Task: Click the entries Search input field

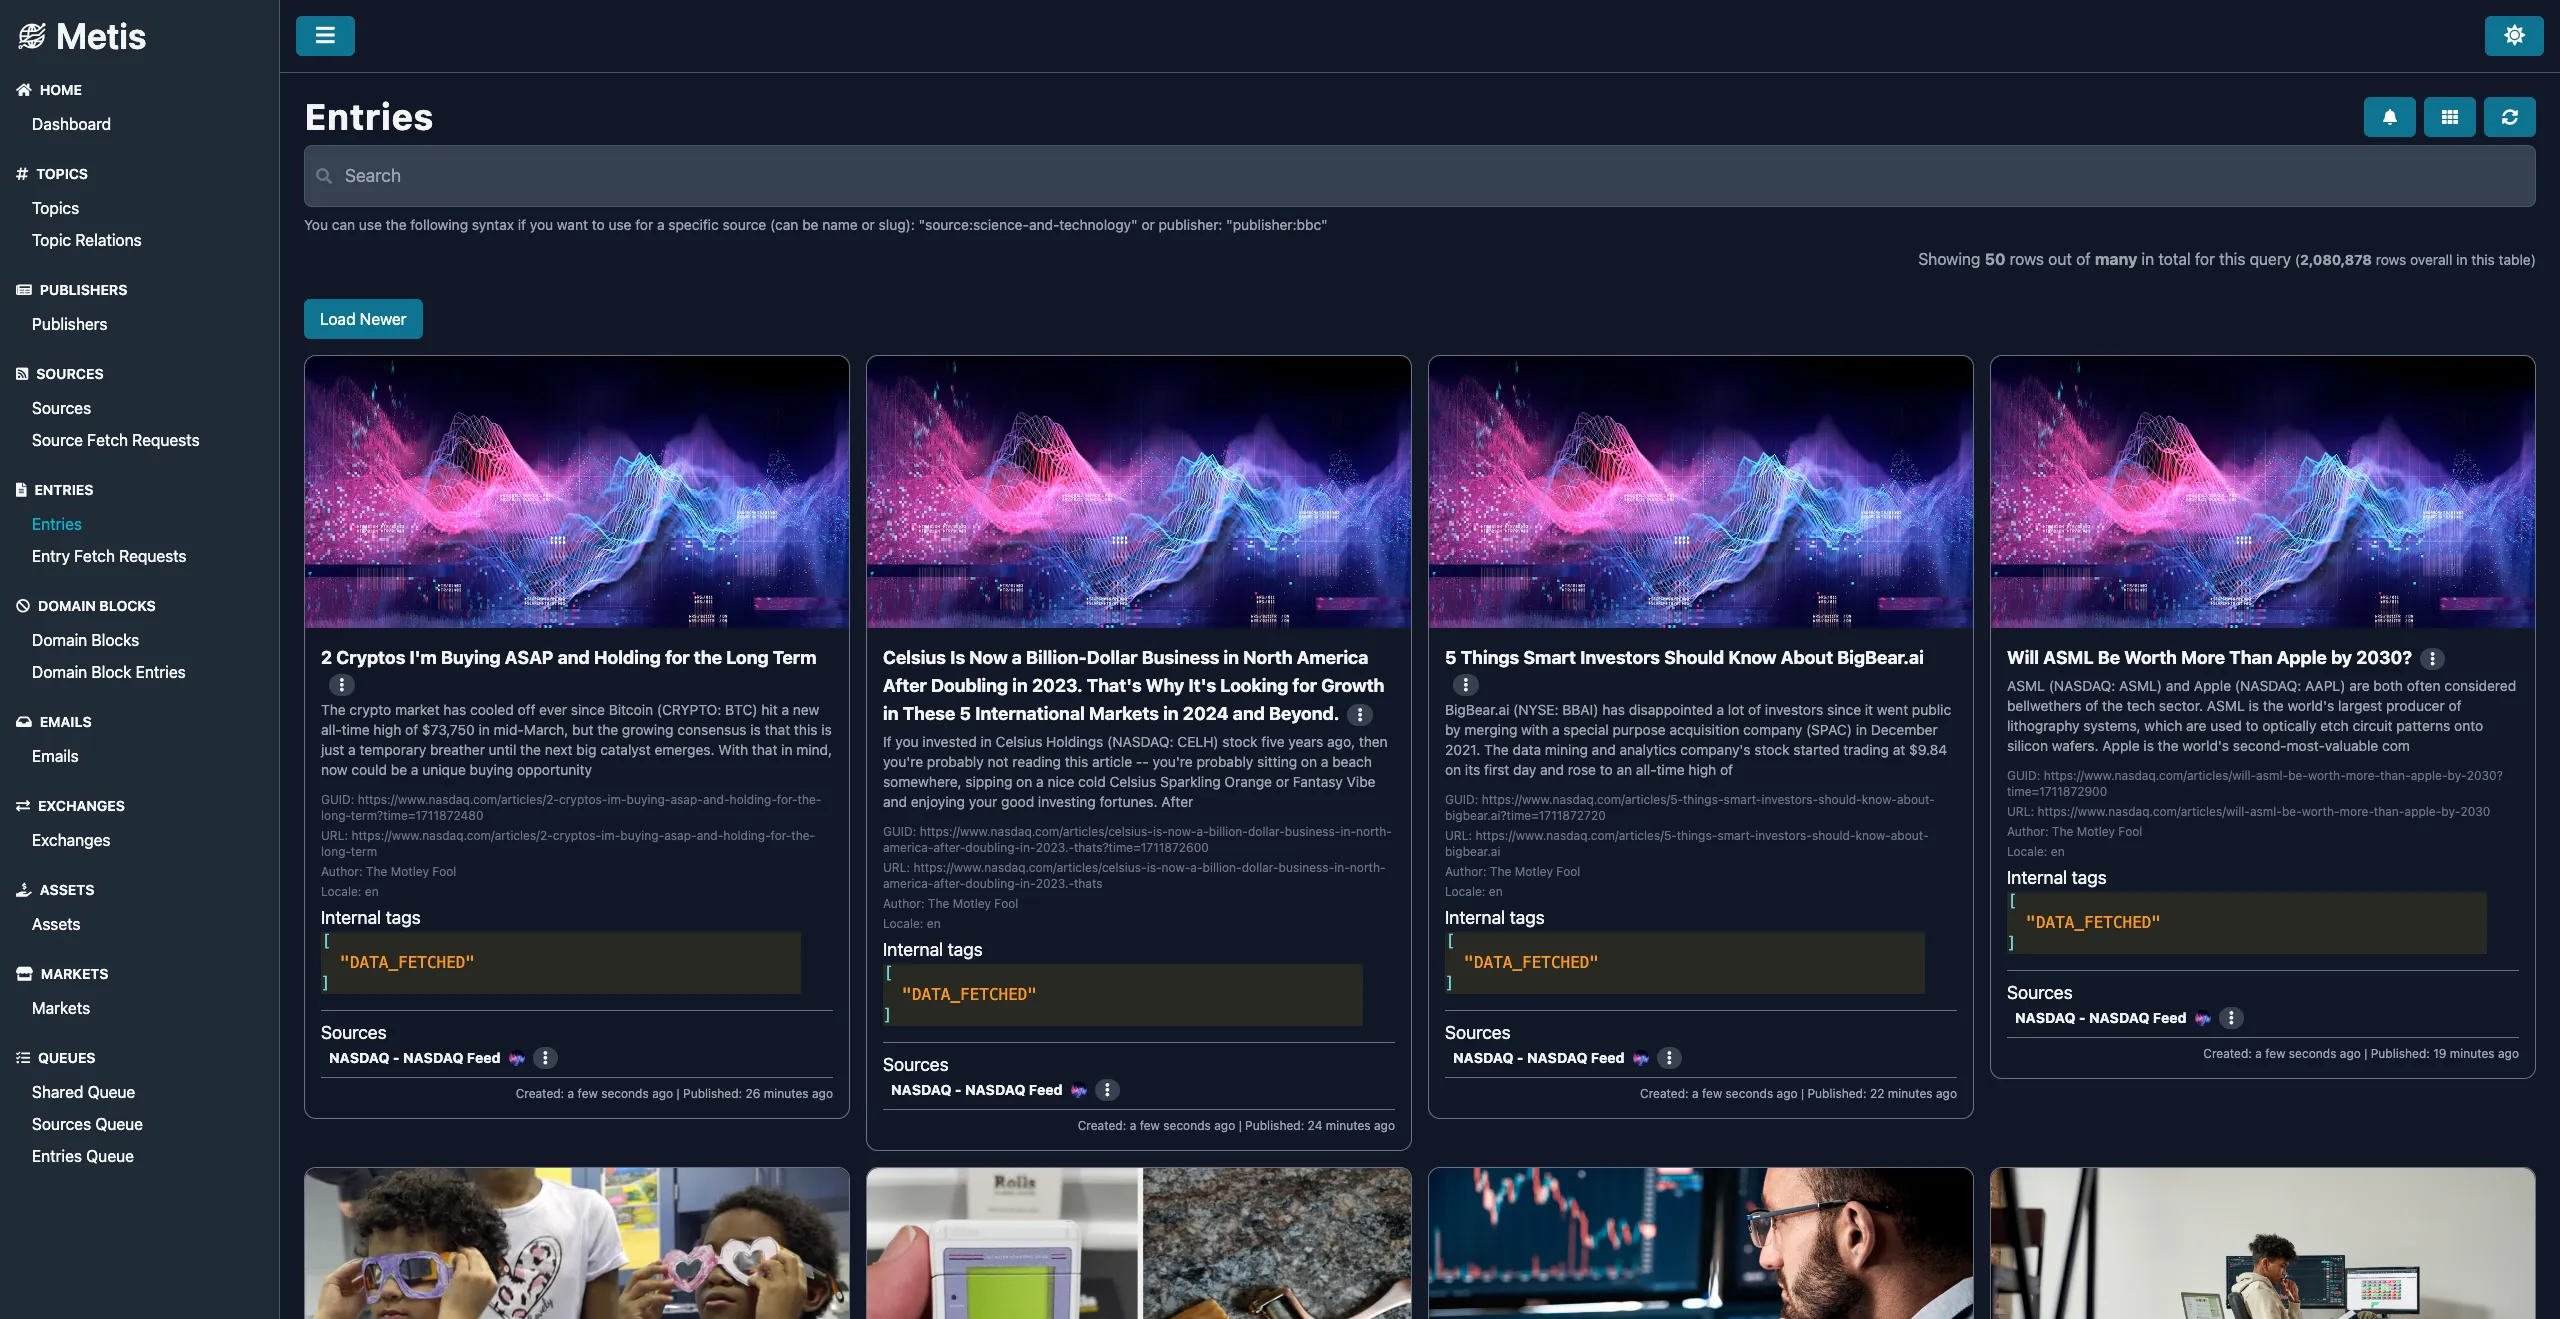Action: 1420,176
